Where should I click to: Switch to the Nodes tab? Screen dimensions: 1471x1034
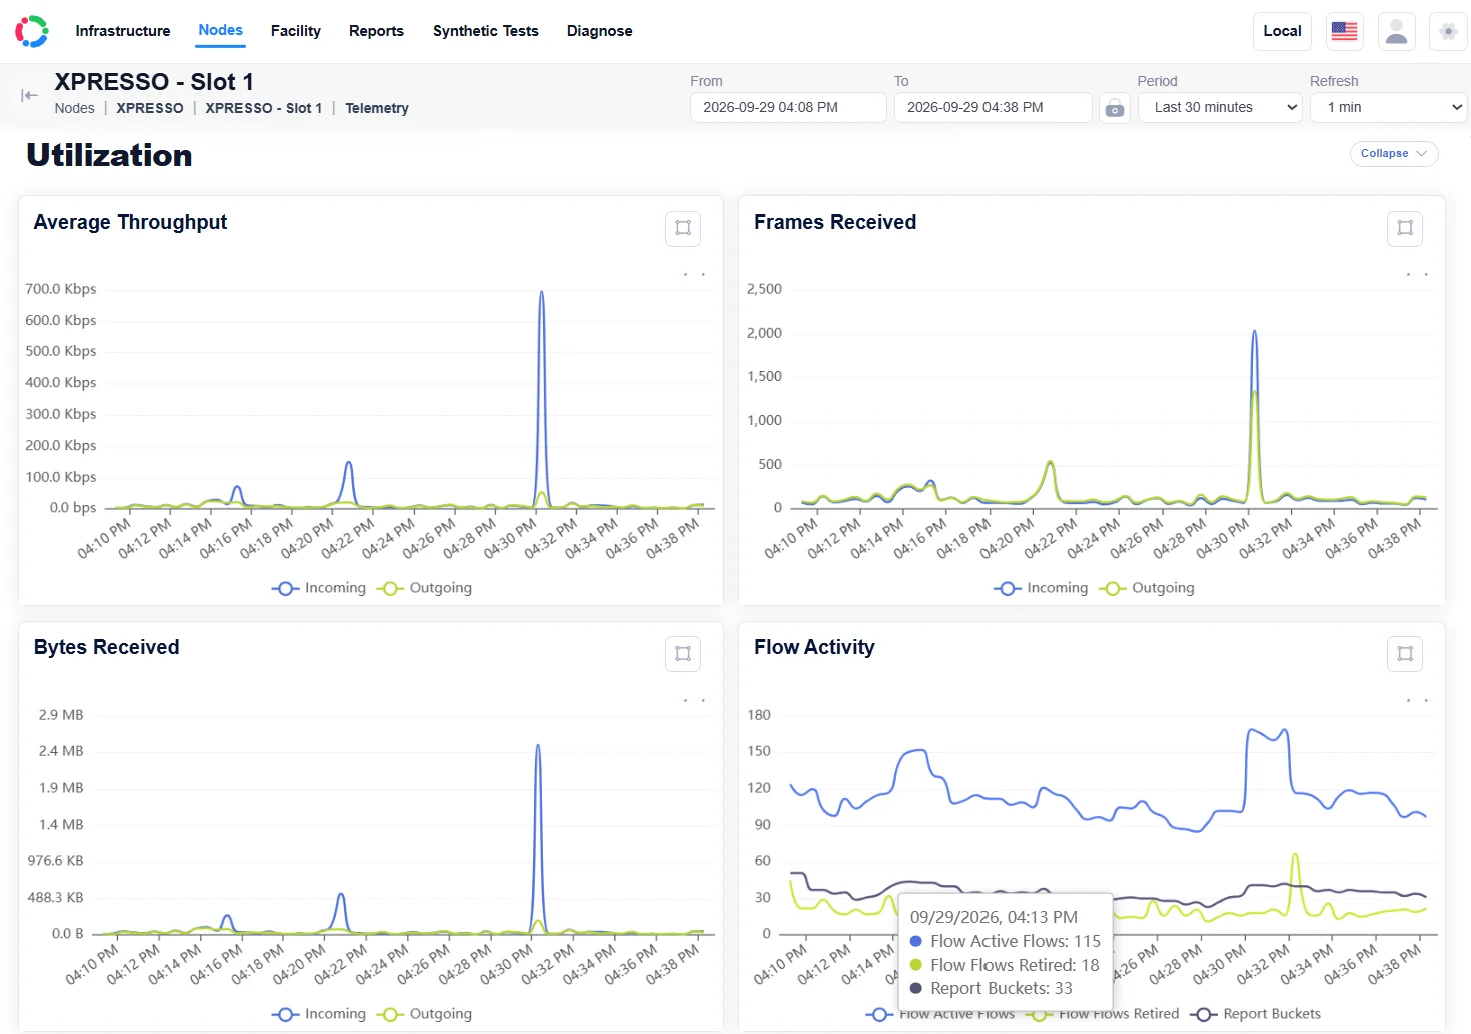pyautogui.click(x=221, y=30)
